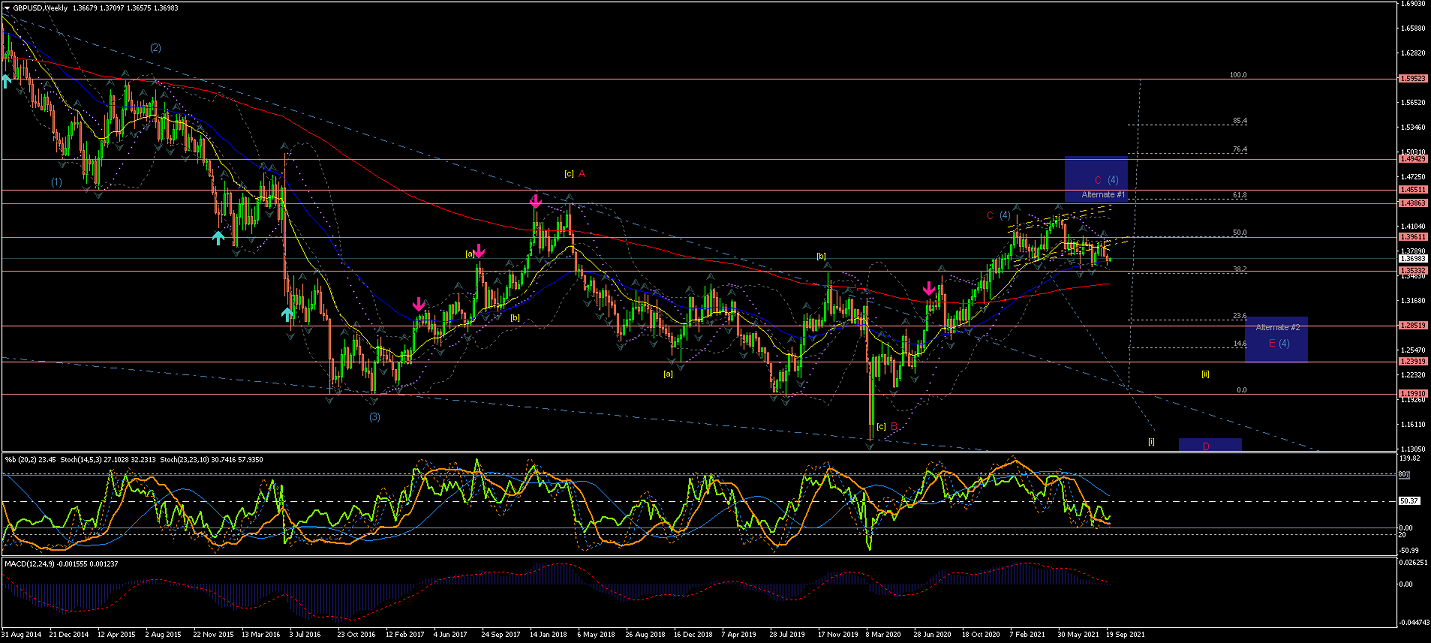The width and height of the screenshot is (1431, 643).
Task: Select the 38.2 Fibonacci level label
Action: [x=1240, y=269]
